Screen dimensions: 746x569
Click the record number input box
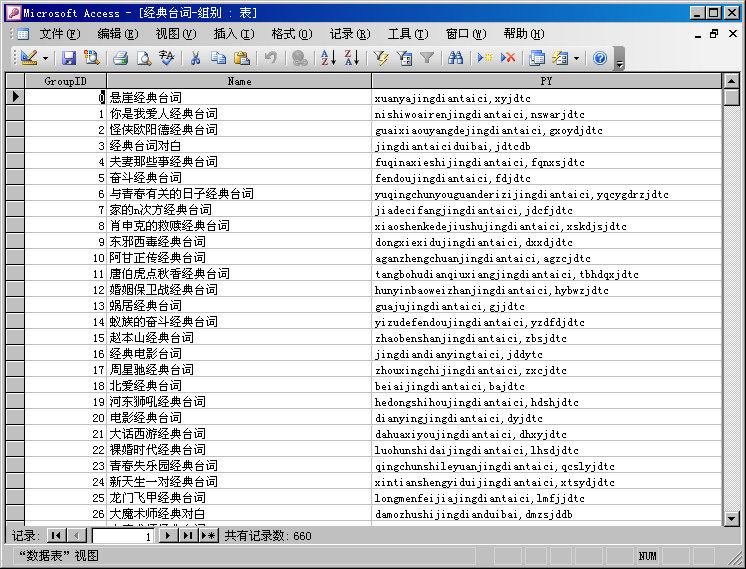tap(123, 536)
